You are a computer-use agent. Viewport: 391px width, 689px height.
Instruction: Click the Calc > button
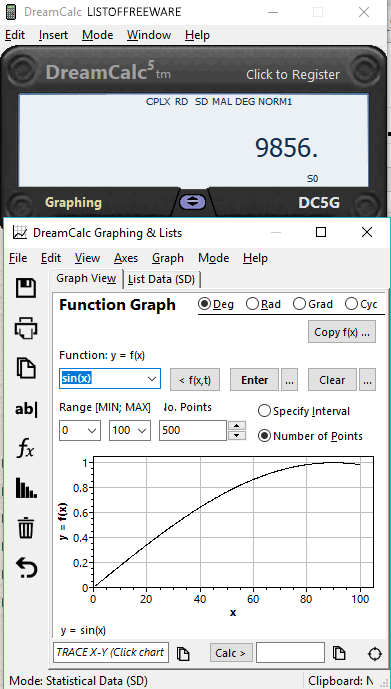tap(231, 653)
